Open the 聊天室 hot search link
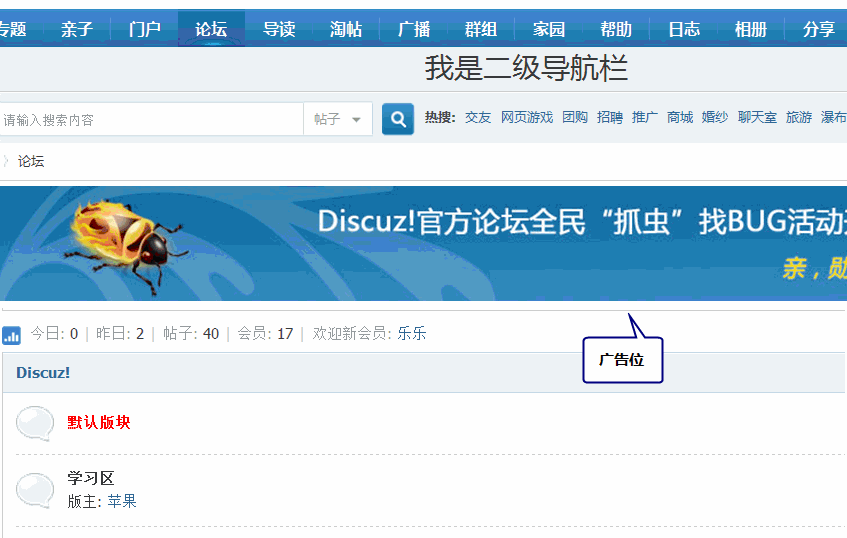 pyautogui.click(x=757, y=117)
